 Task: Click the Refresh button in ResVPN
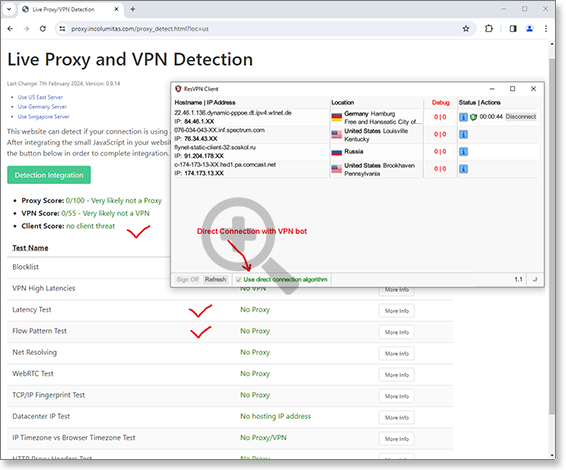(215, 279)
